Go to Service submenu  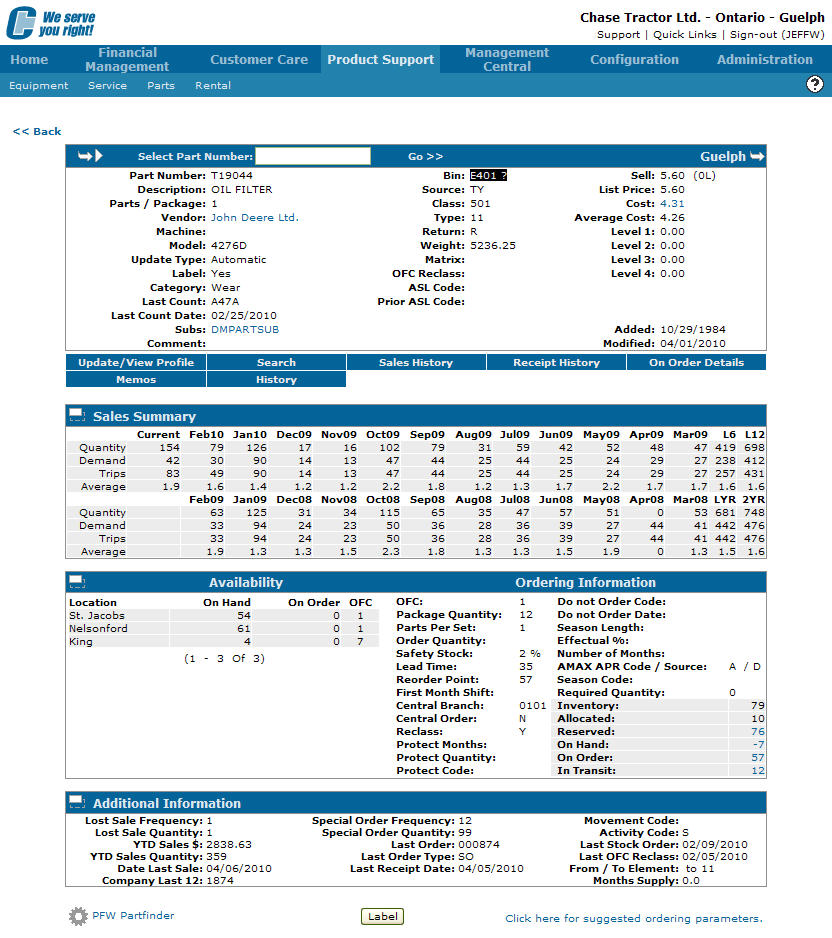click(x=107, y=86)
